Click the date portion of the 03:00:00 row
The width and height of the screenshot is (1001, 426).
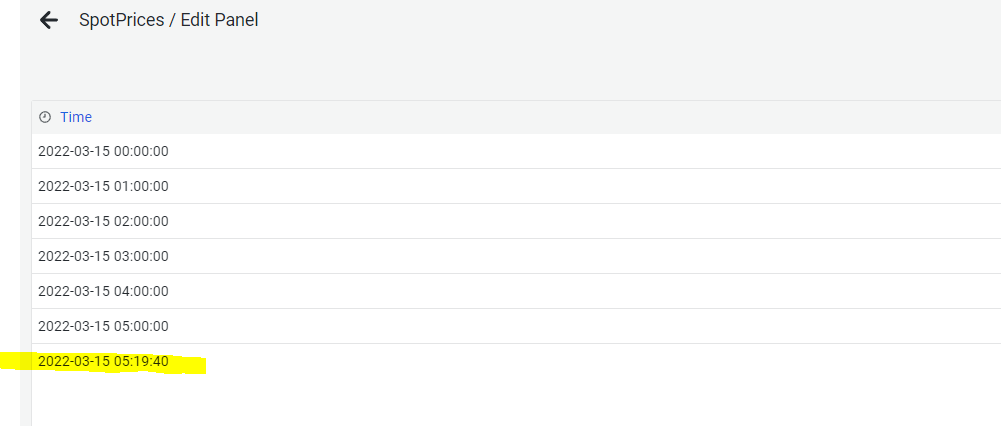pos(74,256)
